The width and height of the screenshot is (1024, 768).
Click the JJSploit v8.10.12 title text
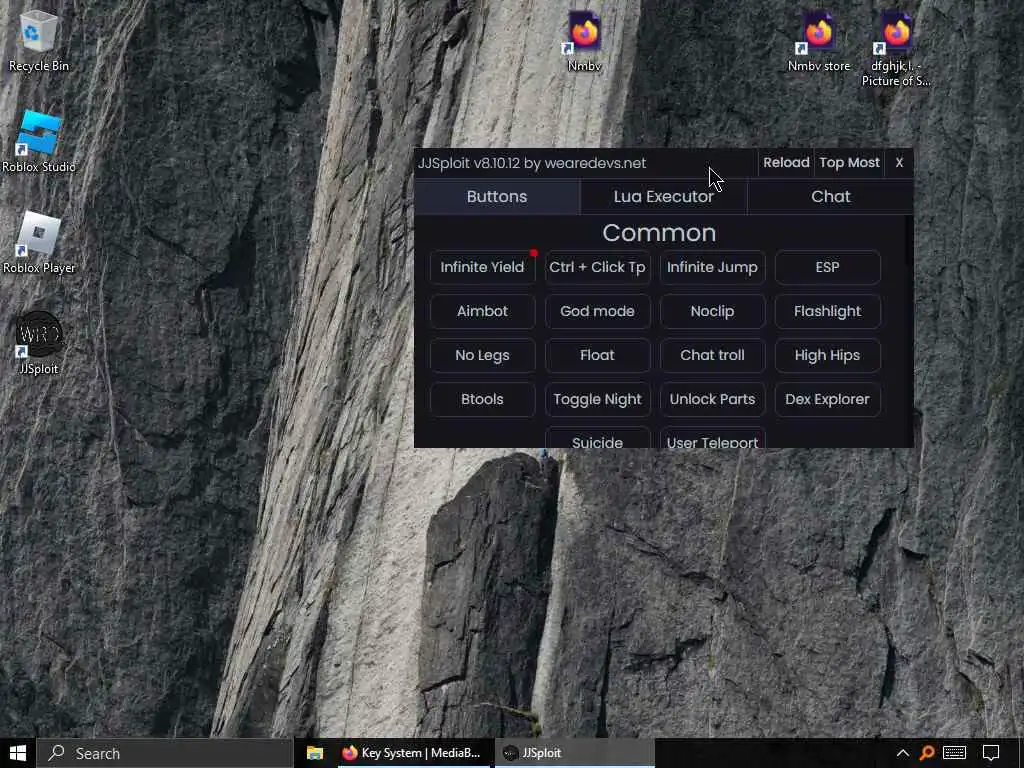click(x=532, y=163)
